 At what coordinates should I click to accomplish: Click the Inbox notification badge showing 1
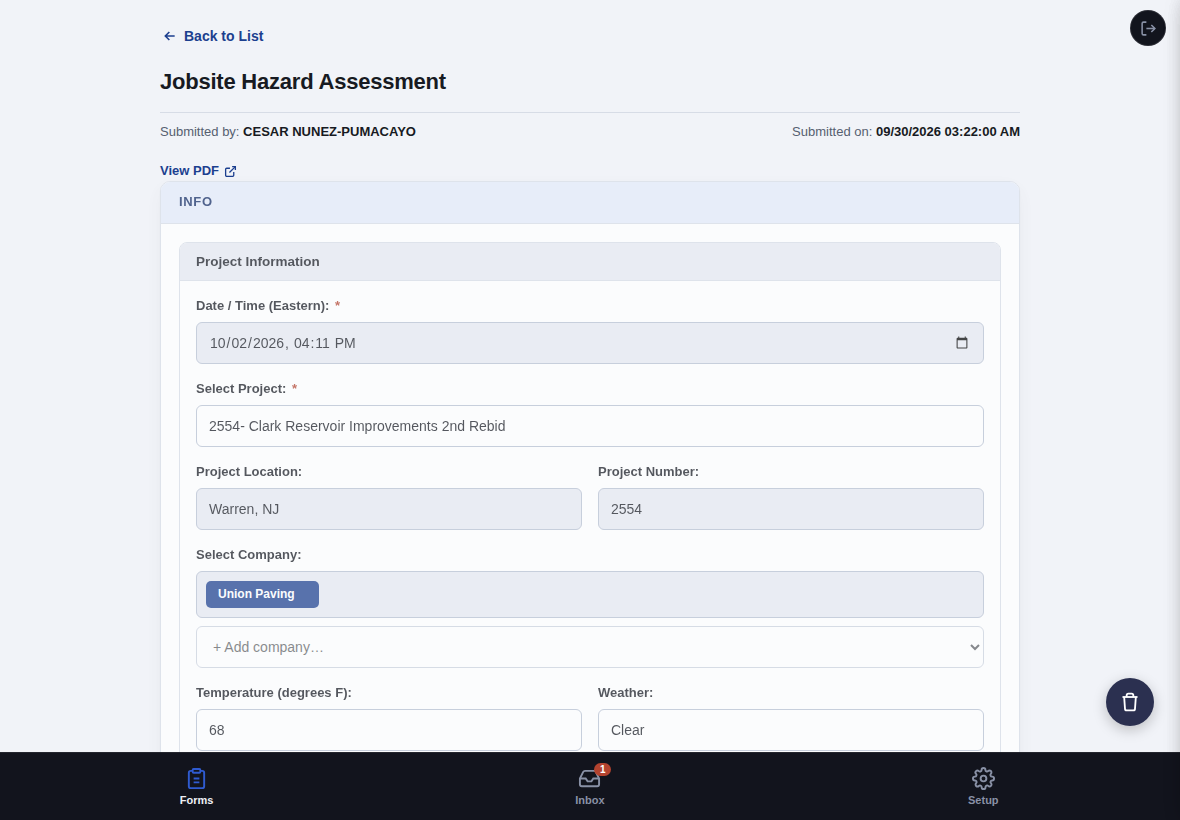602,770
